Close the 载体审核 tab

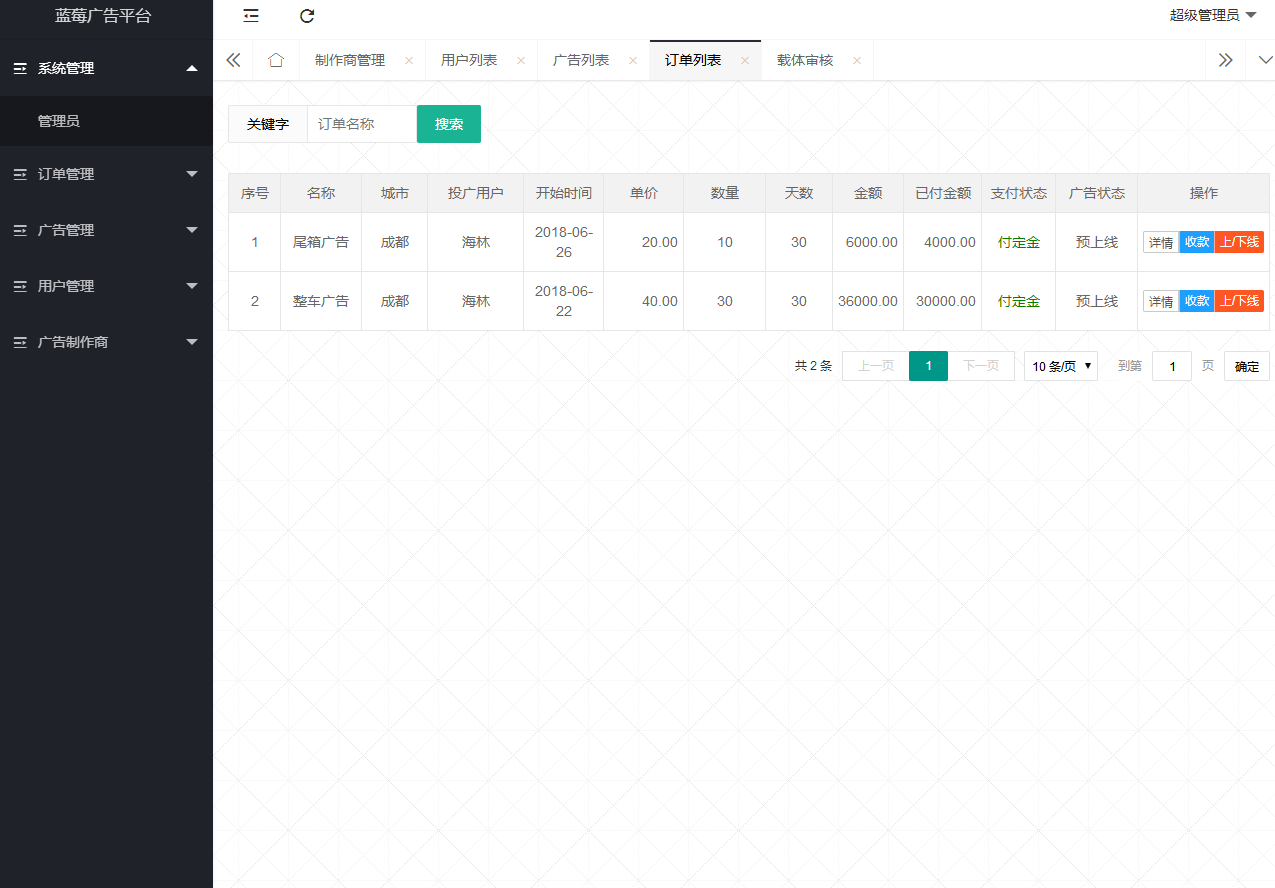[x=856, y=61]
